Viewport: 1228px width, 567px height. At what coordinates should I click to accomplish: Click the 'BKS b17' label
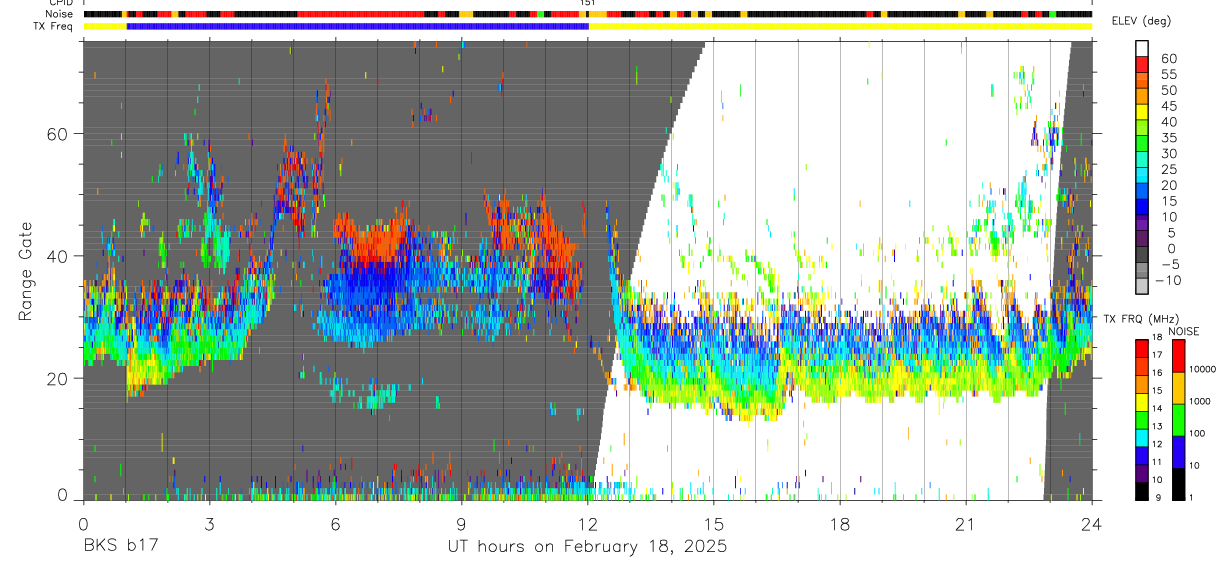(120, 547)
